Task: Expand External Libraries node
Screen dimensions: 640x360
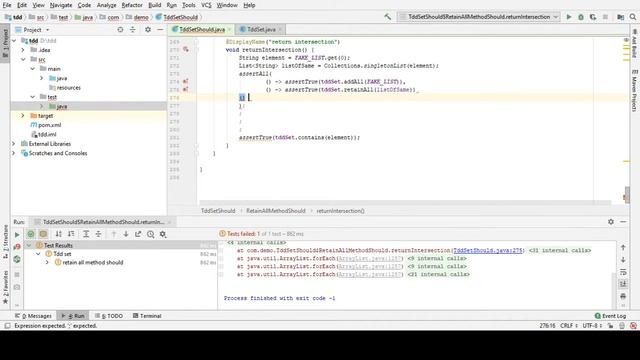Action: [14, 144]
